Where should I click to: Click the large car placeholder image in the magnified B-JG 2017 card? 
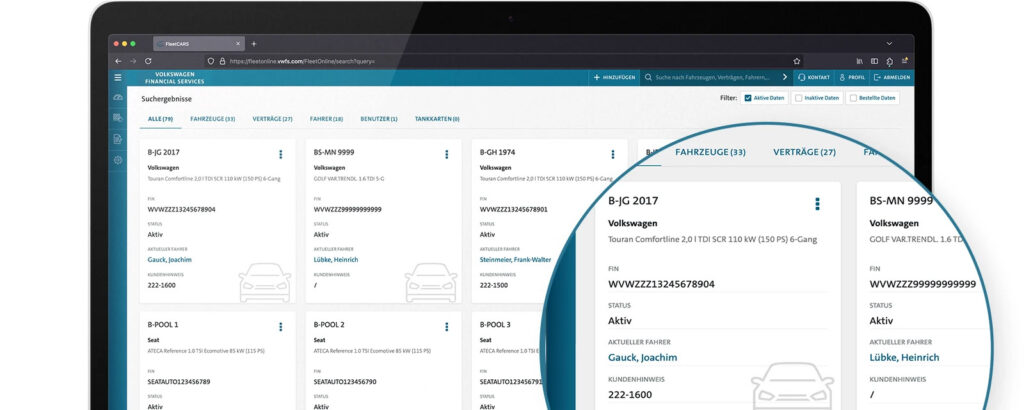point(792,385)
